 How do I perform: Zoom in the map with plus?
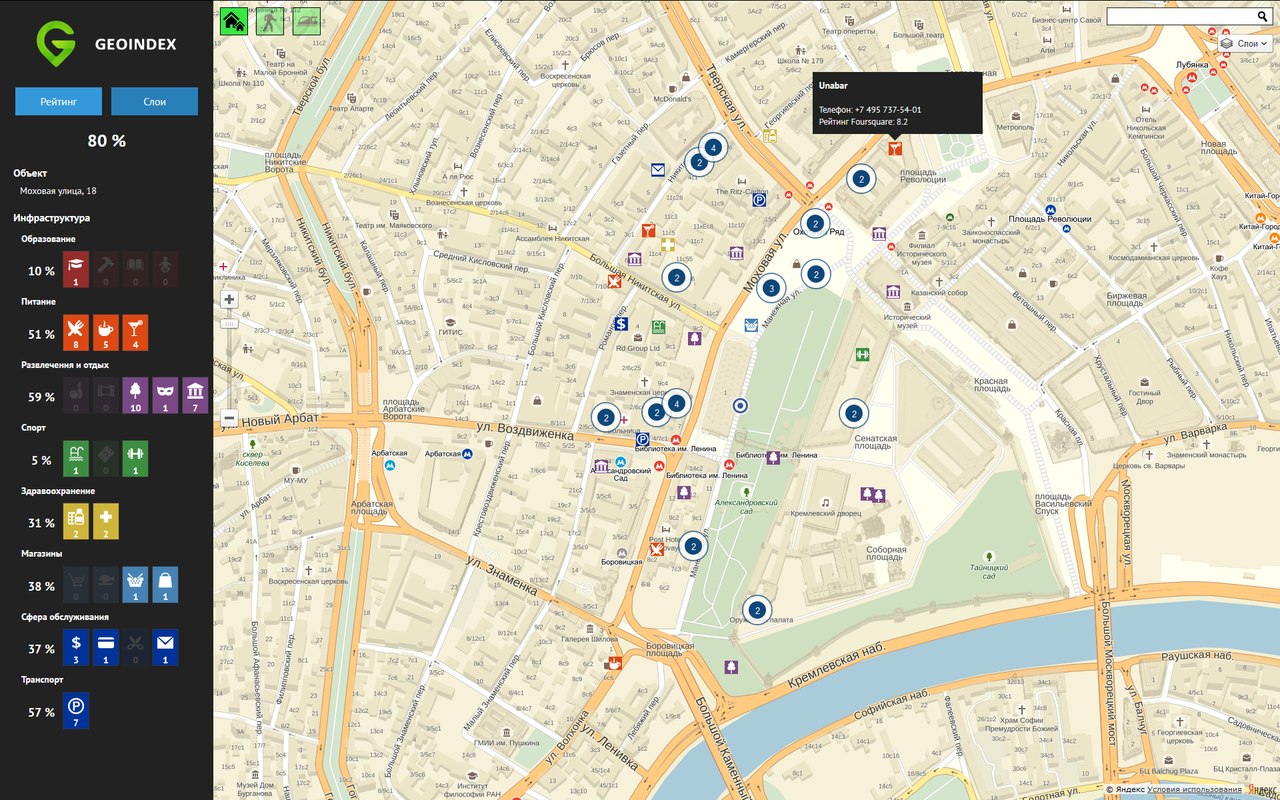(229, 299)
